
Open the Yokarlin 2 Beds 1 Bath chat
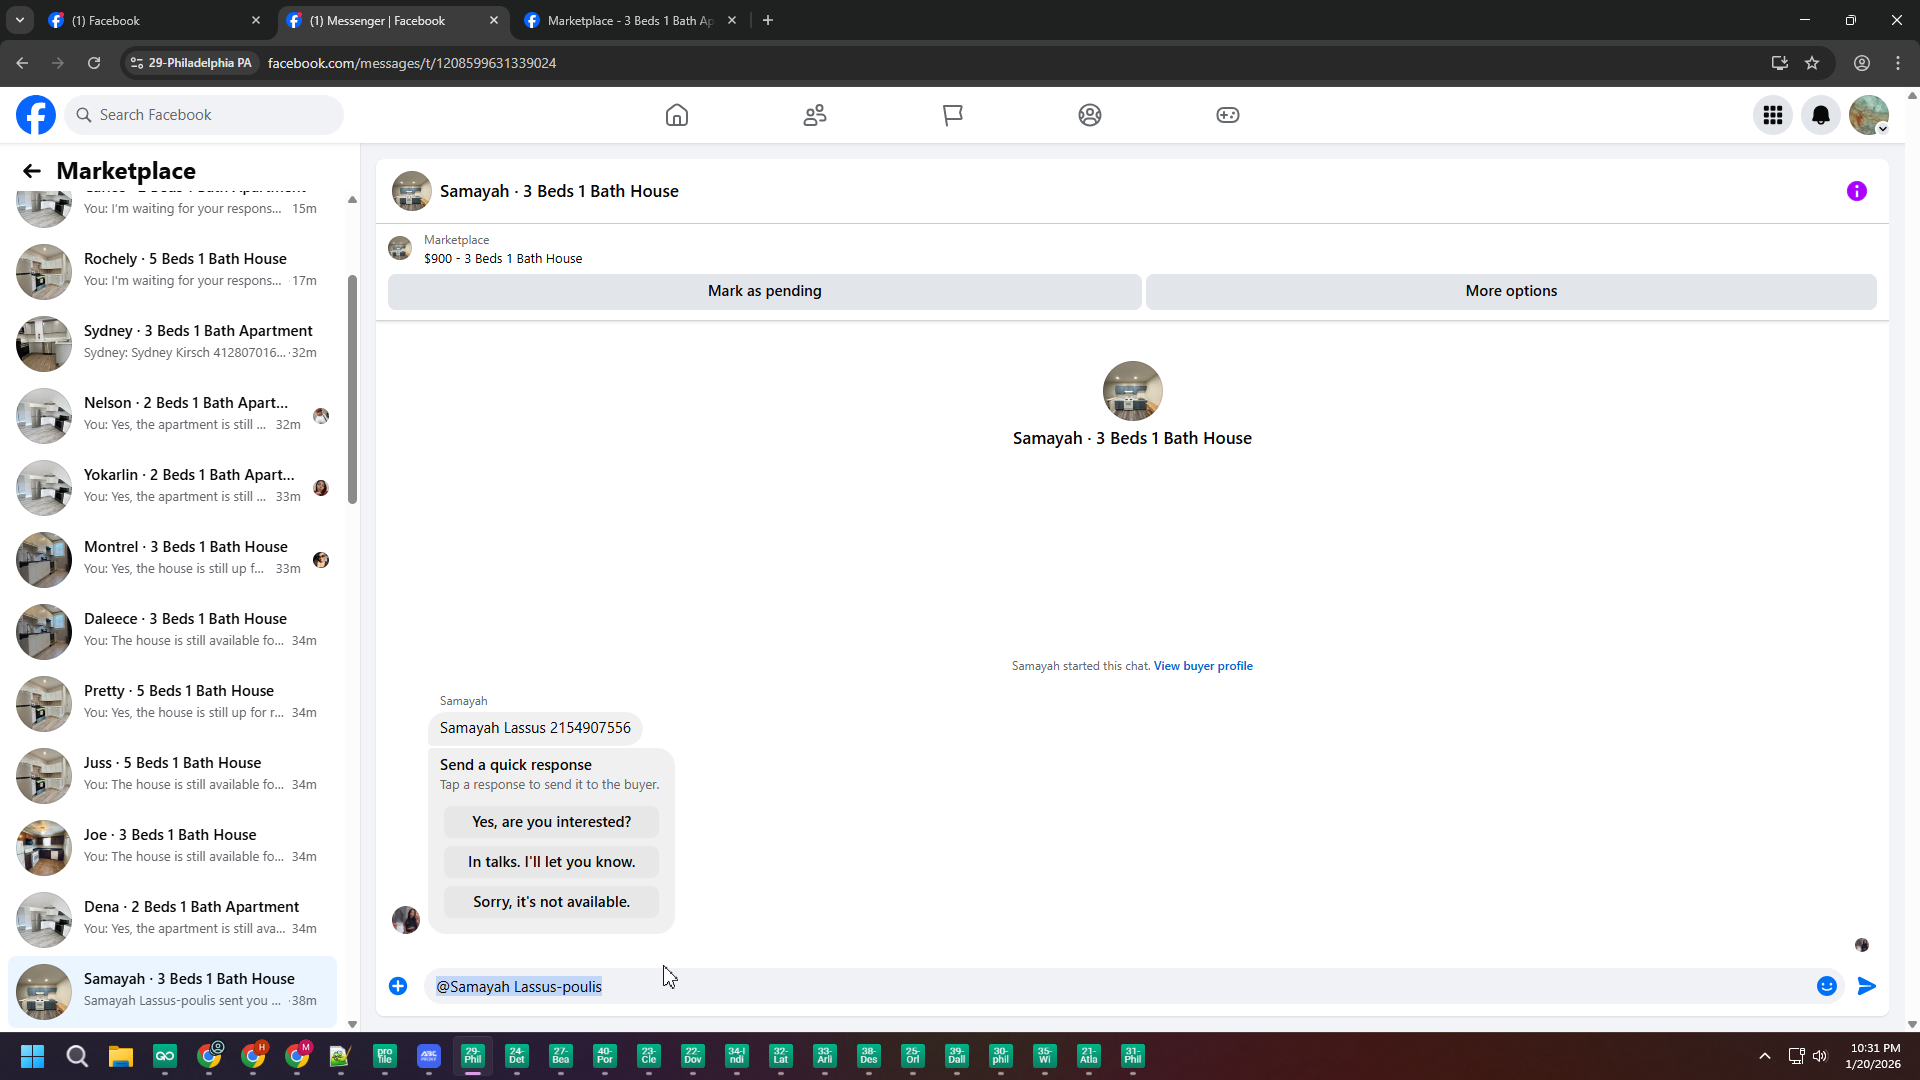pos(172,487)
